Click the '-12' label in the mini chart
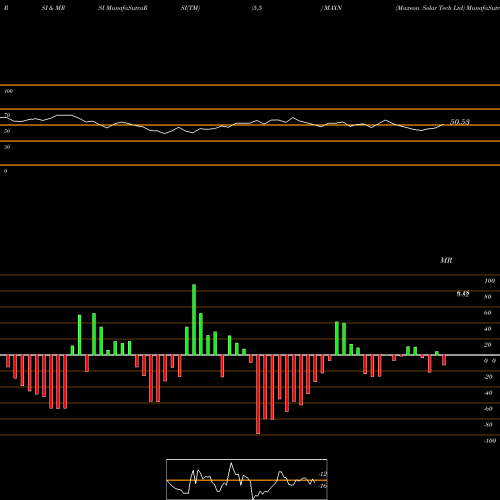500x500 pixels. 322,474
